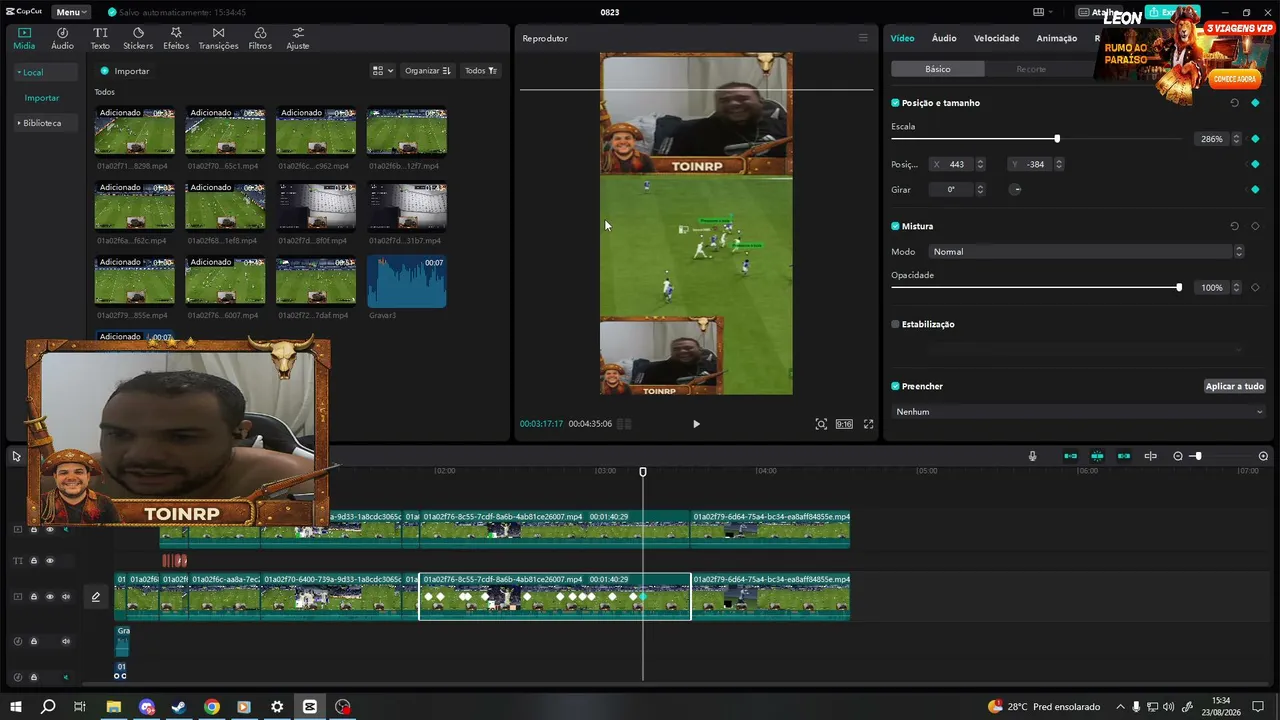Click the player options hamburger icon
The width and height of the screenshot is (1280, 720).
click(863, 38)
